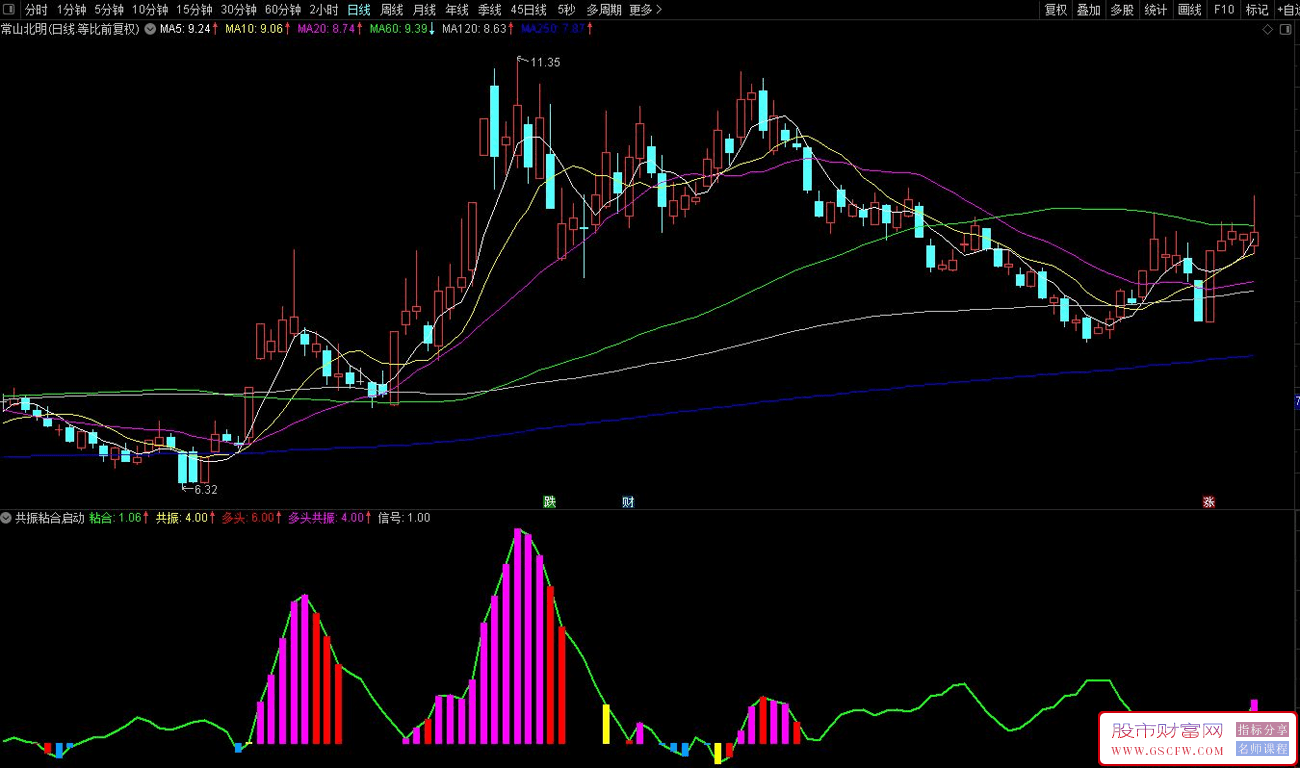Click the diamond icon at top right
The height and width of the screenshot is (768, 1300).
(x=1268, y=30)
